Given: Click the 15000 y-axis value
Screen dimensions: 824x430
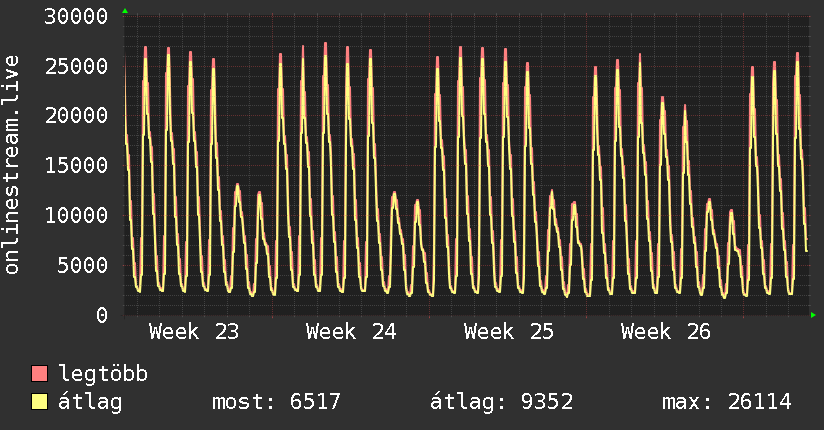Looking at the screenshot, I should click(76, 166).
